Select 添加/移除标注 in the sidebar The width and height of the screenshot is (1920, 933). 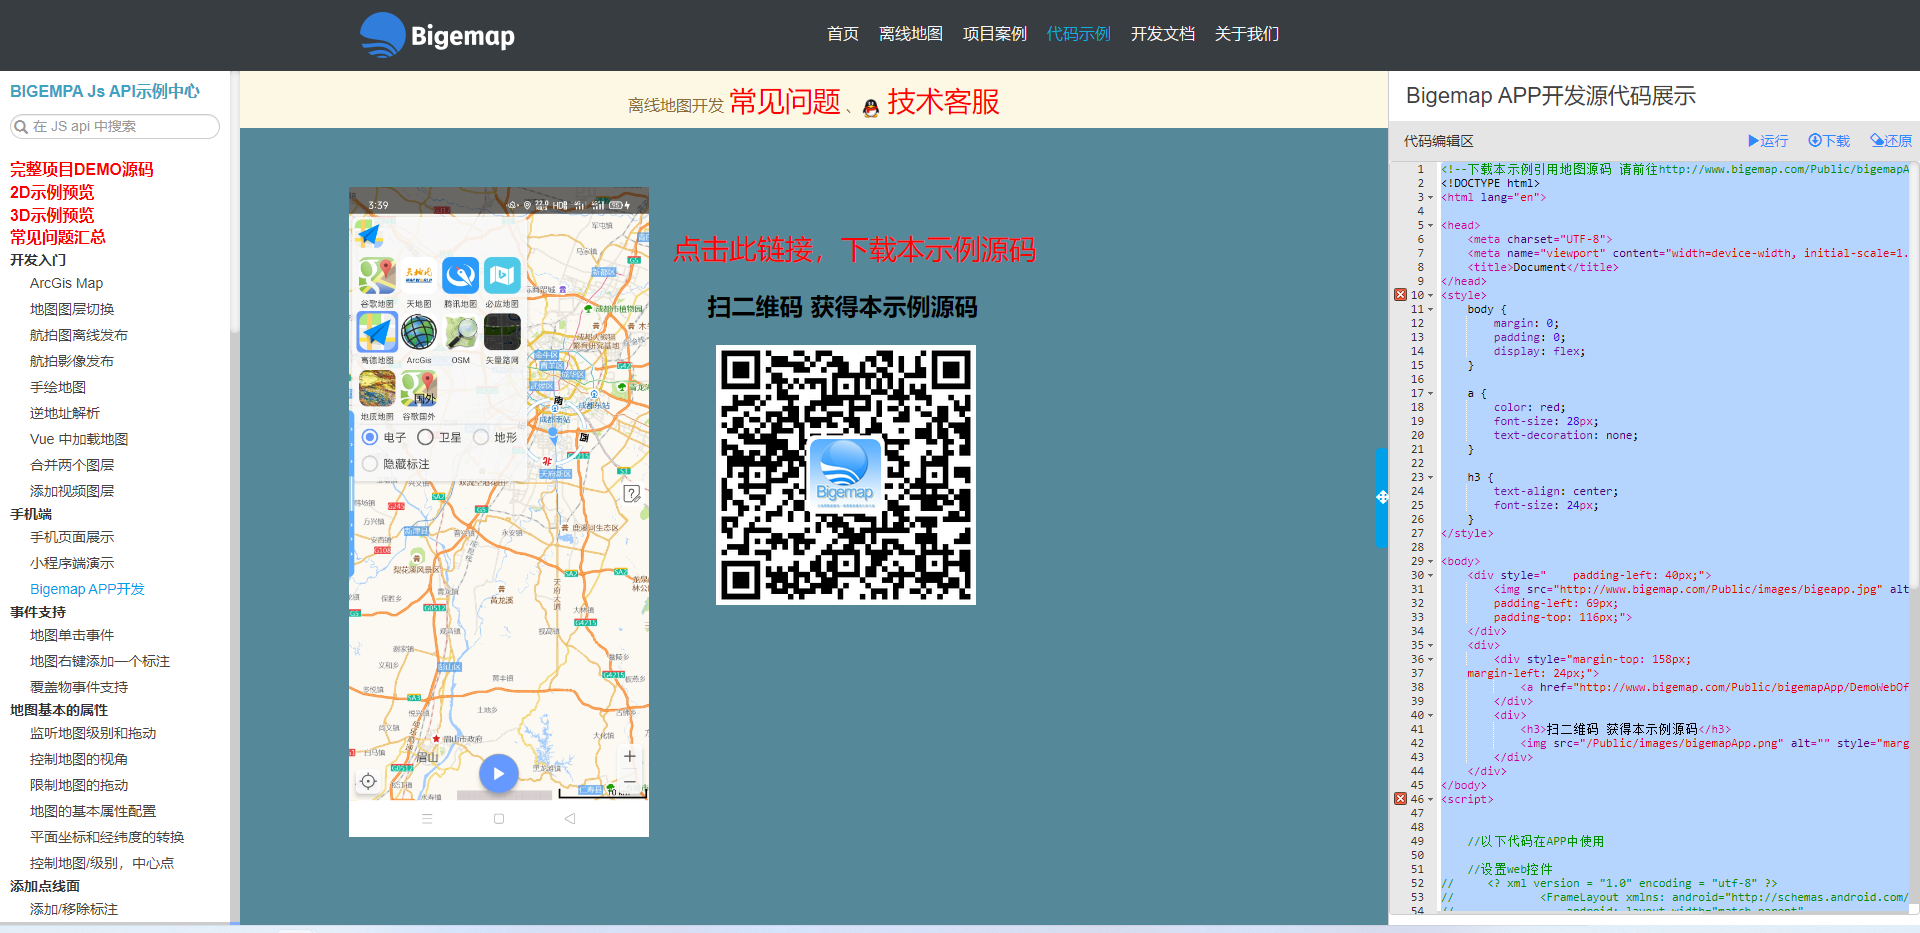[74, 910]
